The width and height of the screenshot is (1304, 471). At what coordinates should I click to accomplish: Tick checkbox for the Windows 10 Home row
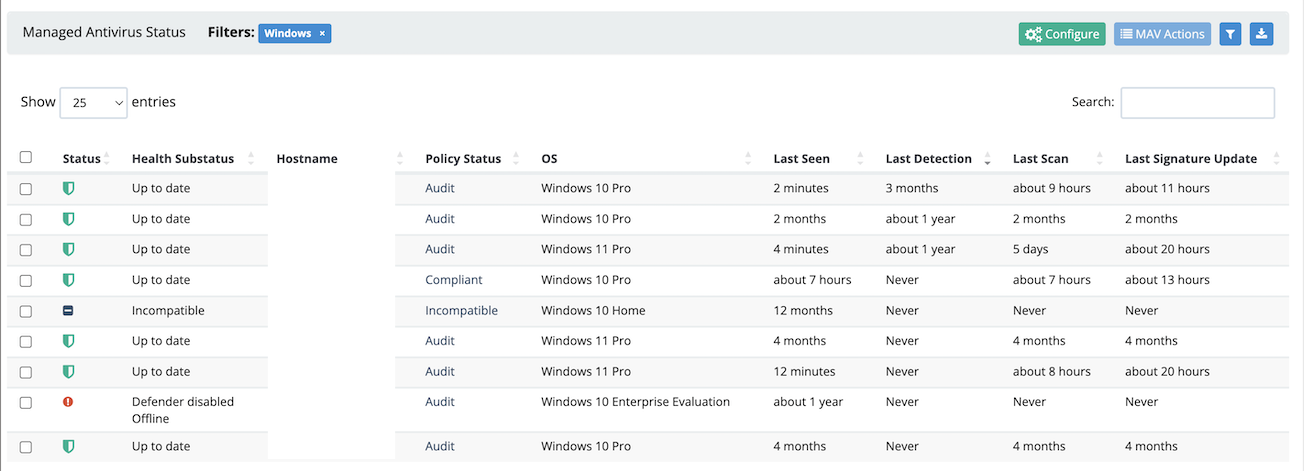(26, 311)
